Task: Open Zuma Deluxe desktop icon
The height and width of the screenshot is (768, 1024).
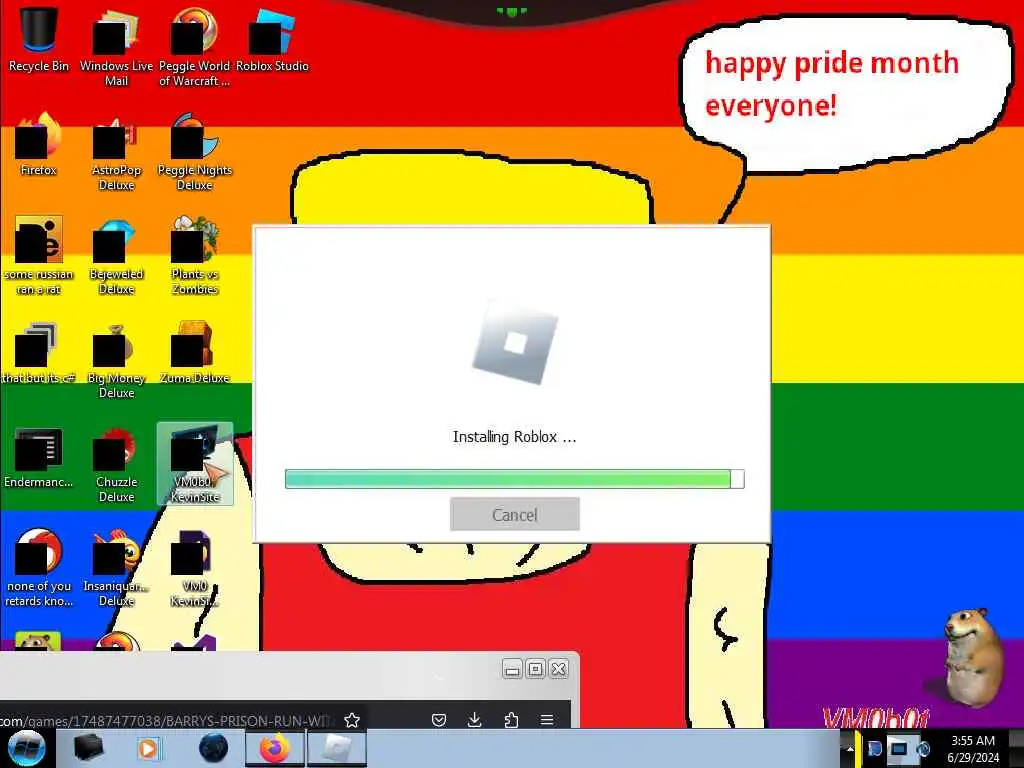Action: coord(194,351)
